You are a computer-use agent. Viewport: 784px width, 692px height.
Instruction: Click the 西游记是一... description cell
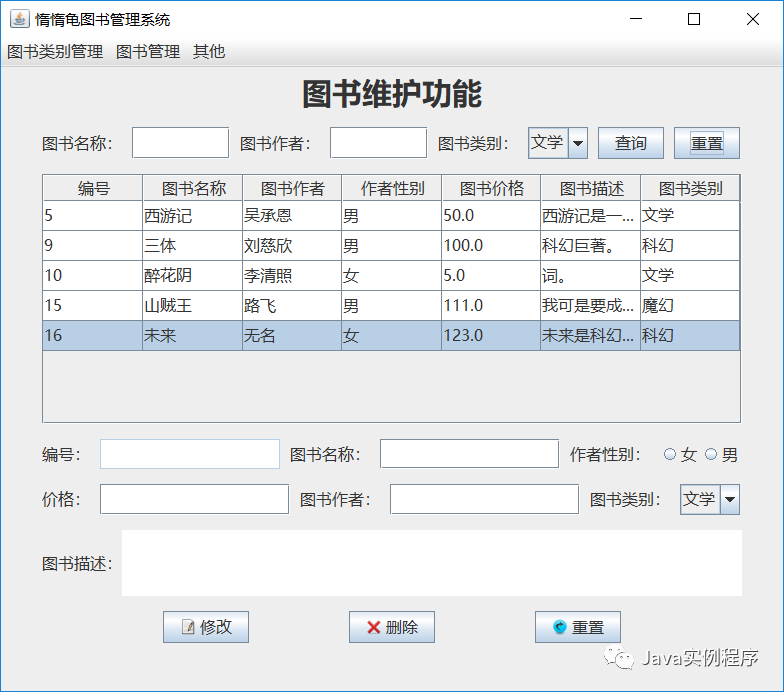point(590,216)
